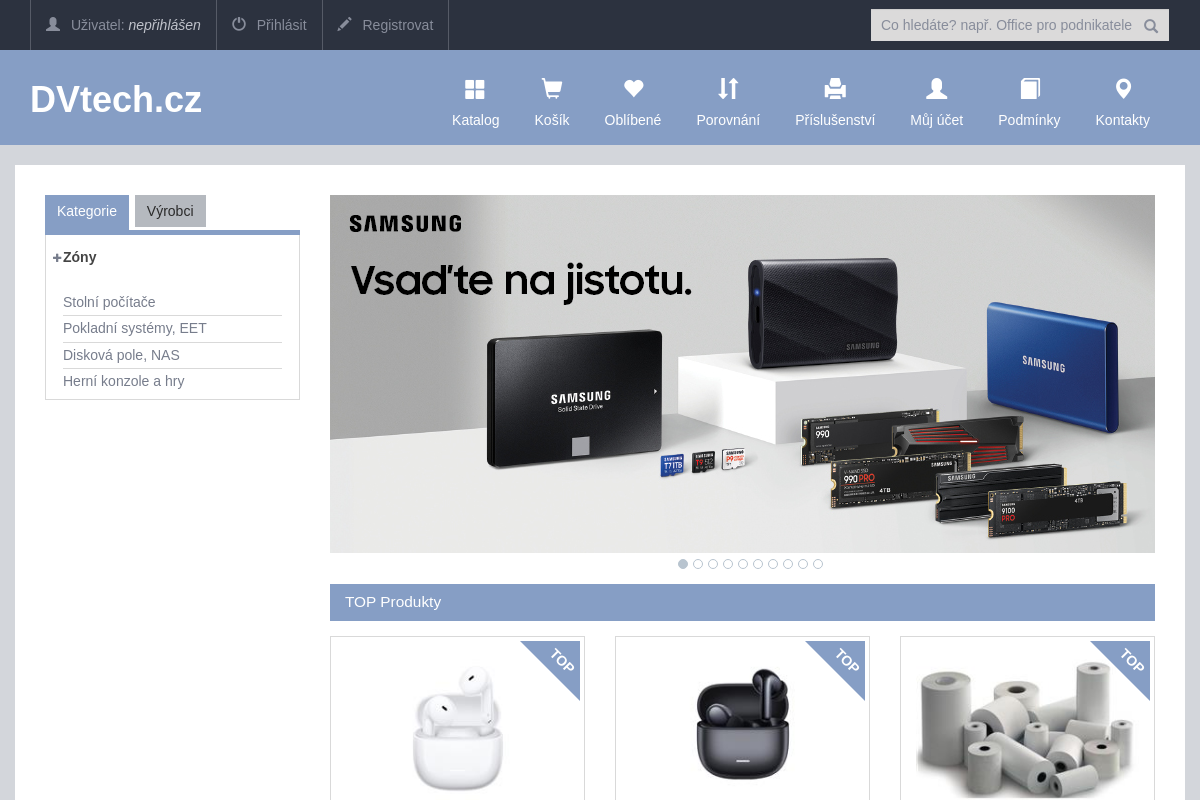Select the tenth carousel dot
Image resolution: width=1200 pixels, height=800 pixels.
click(818, 564)
